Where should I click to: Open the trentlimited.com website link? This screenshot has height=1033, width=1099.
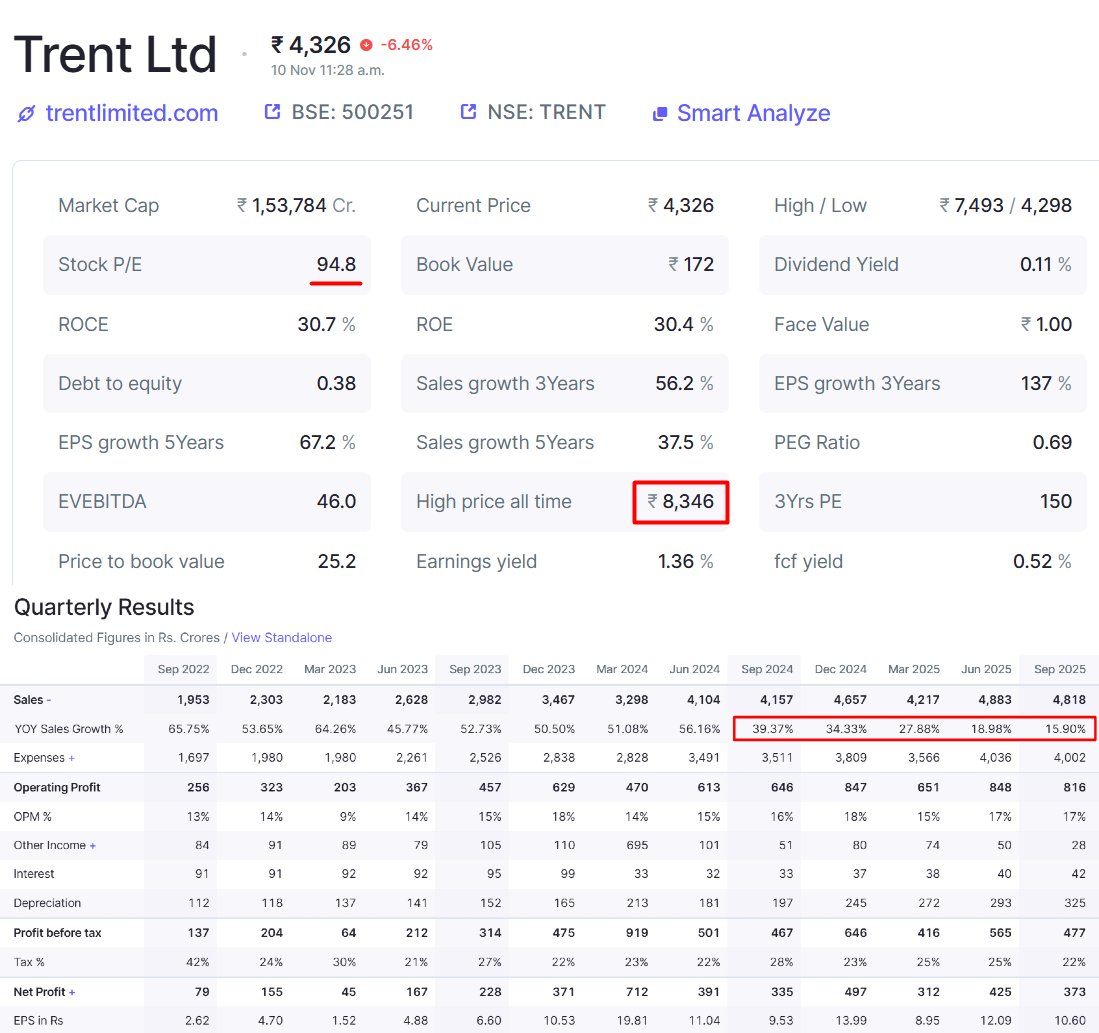coord(131,113)
